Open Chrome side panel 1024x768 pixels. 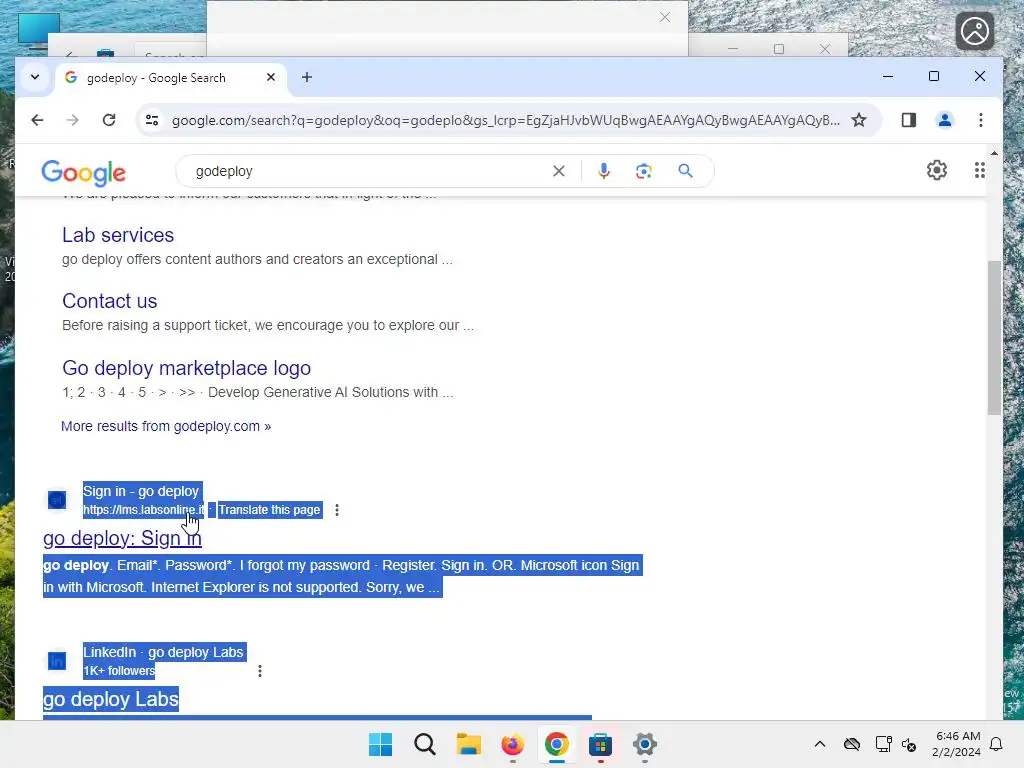click(x=908, y=120)
